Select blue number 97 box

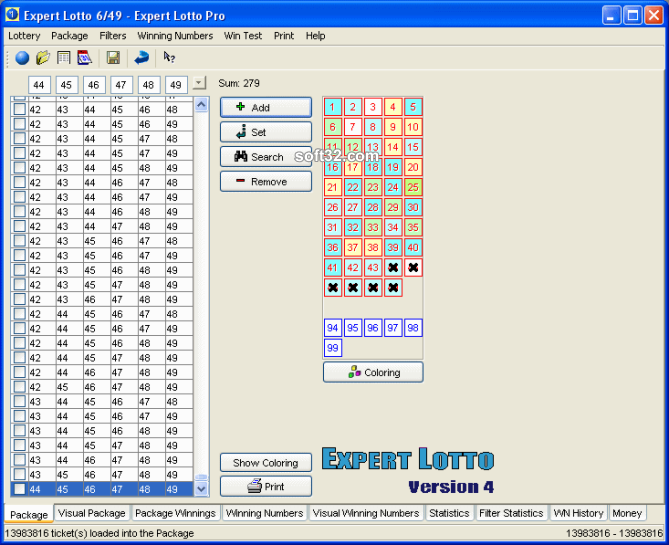393,328
